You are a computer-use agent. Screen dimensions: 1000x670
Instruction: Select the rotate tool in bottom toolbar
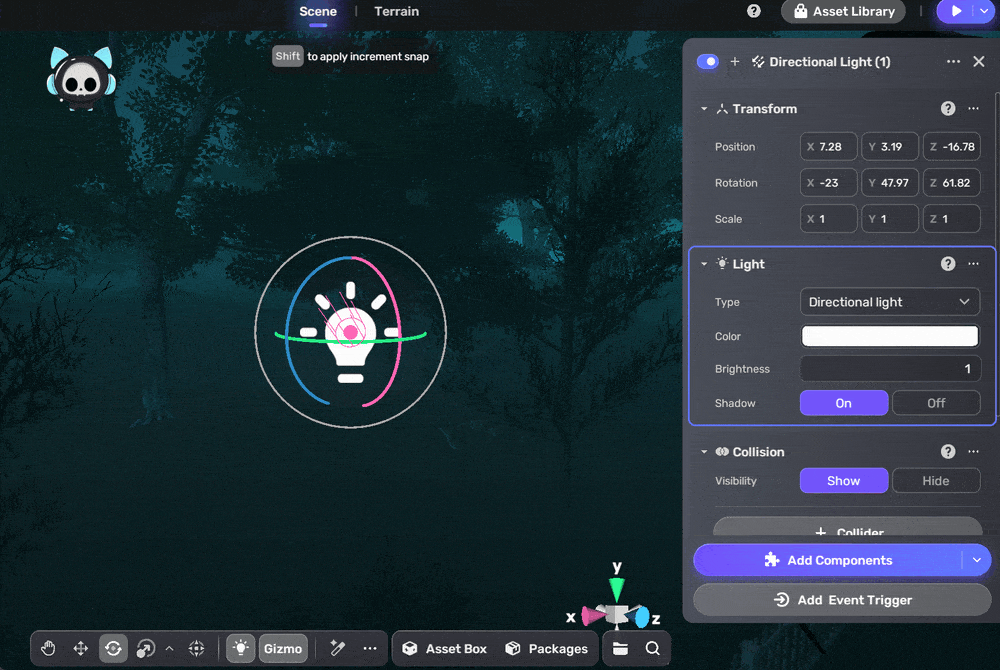(113, 649)
